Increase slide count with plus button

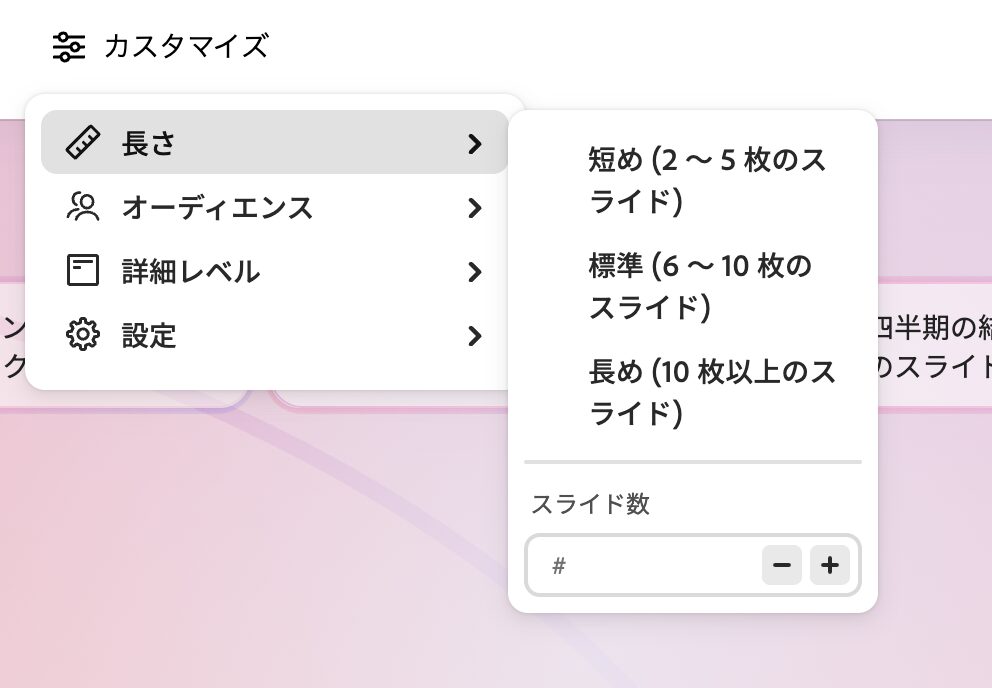tap(829, 565)
